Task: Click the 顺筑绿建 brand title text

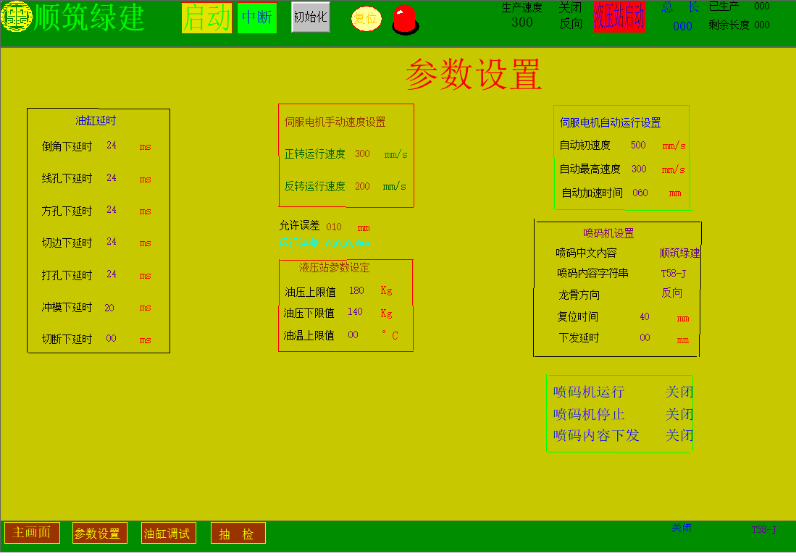Action: (89, 17)
